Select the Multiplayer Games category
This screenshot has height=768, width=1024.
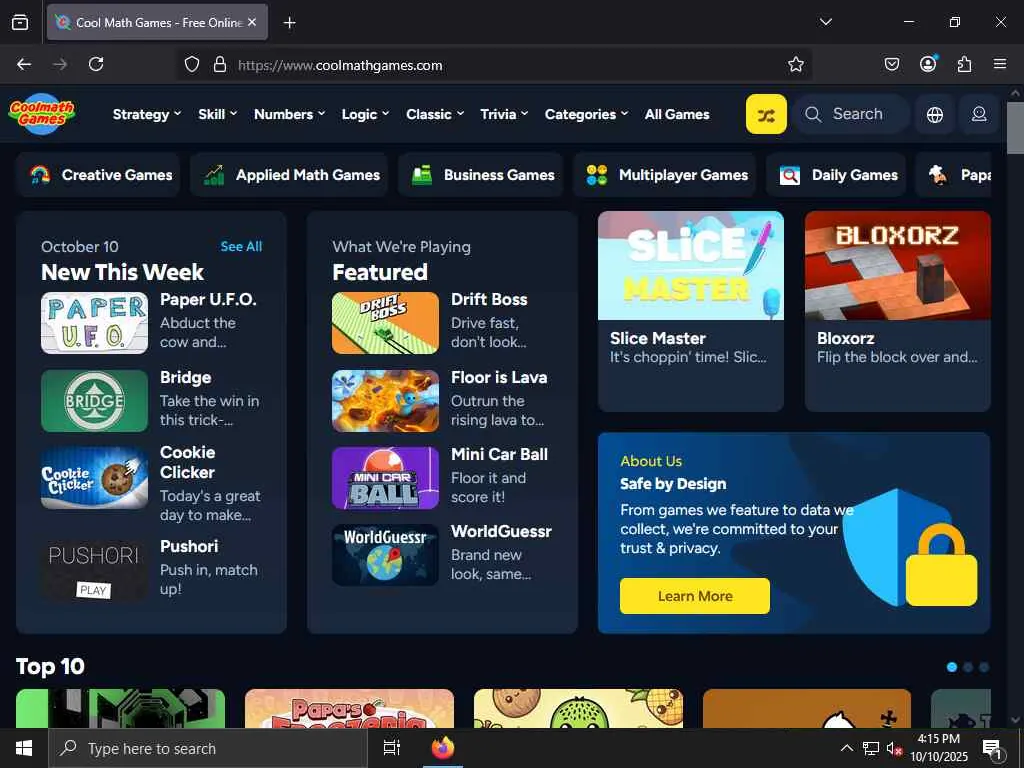664,175
